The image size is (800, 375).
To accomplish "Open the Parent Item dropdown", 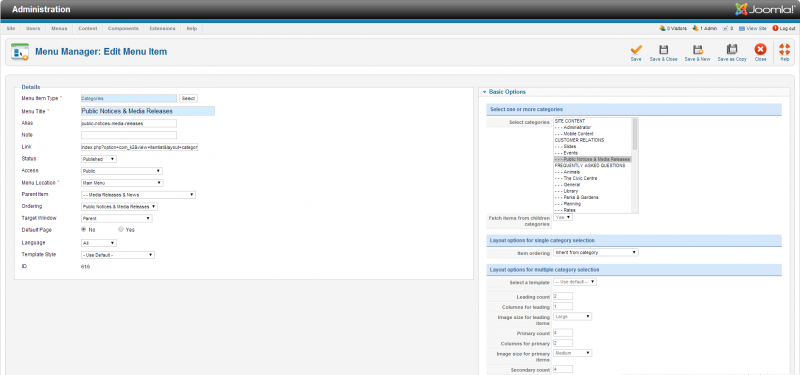I will [138, 195].
